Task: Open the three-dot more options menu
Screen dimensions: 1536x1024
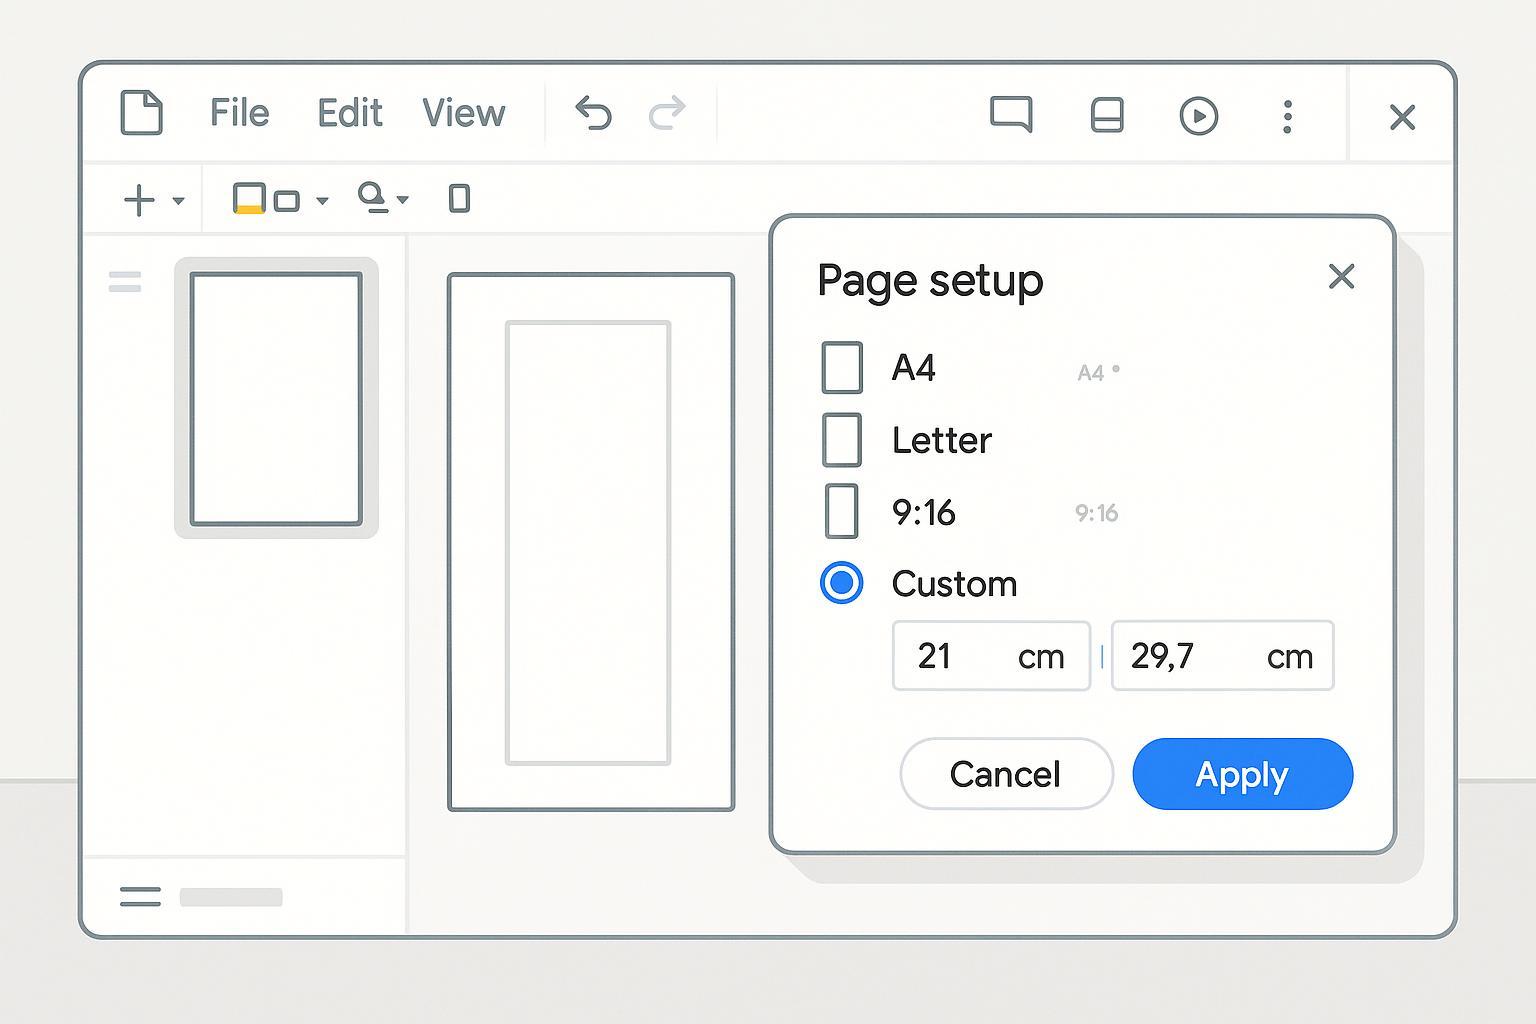Action: pos(1287,116)
